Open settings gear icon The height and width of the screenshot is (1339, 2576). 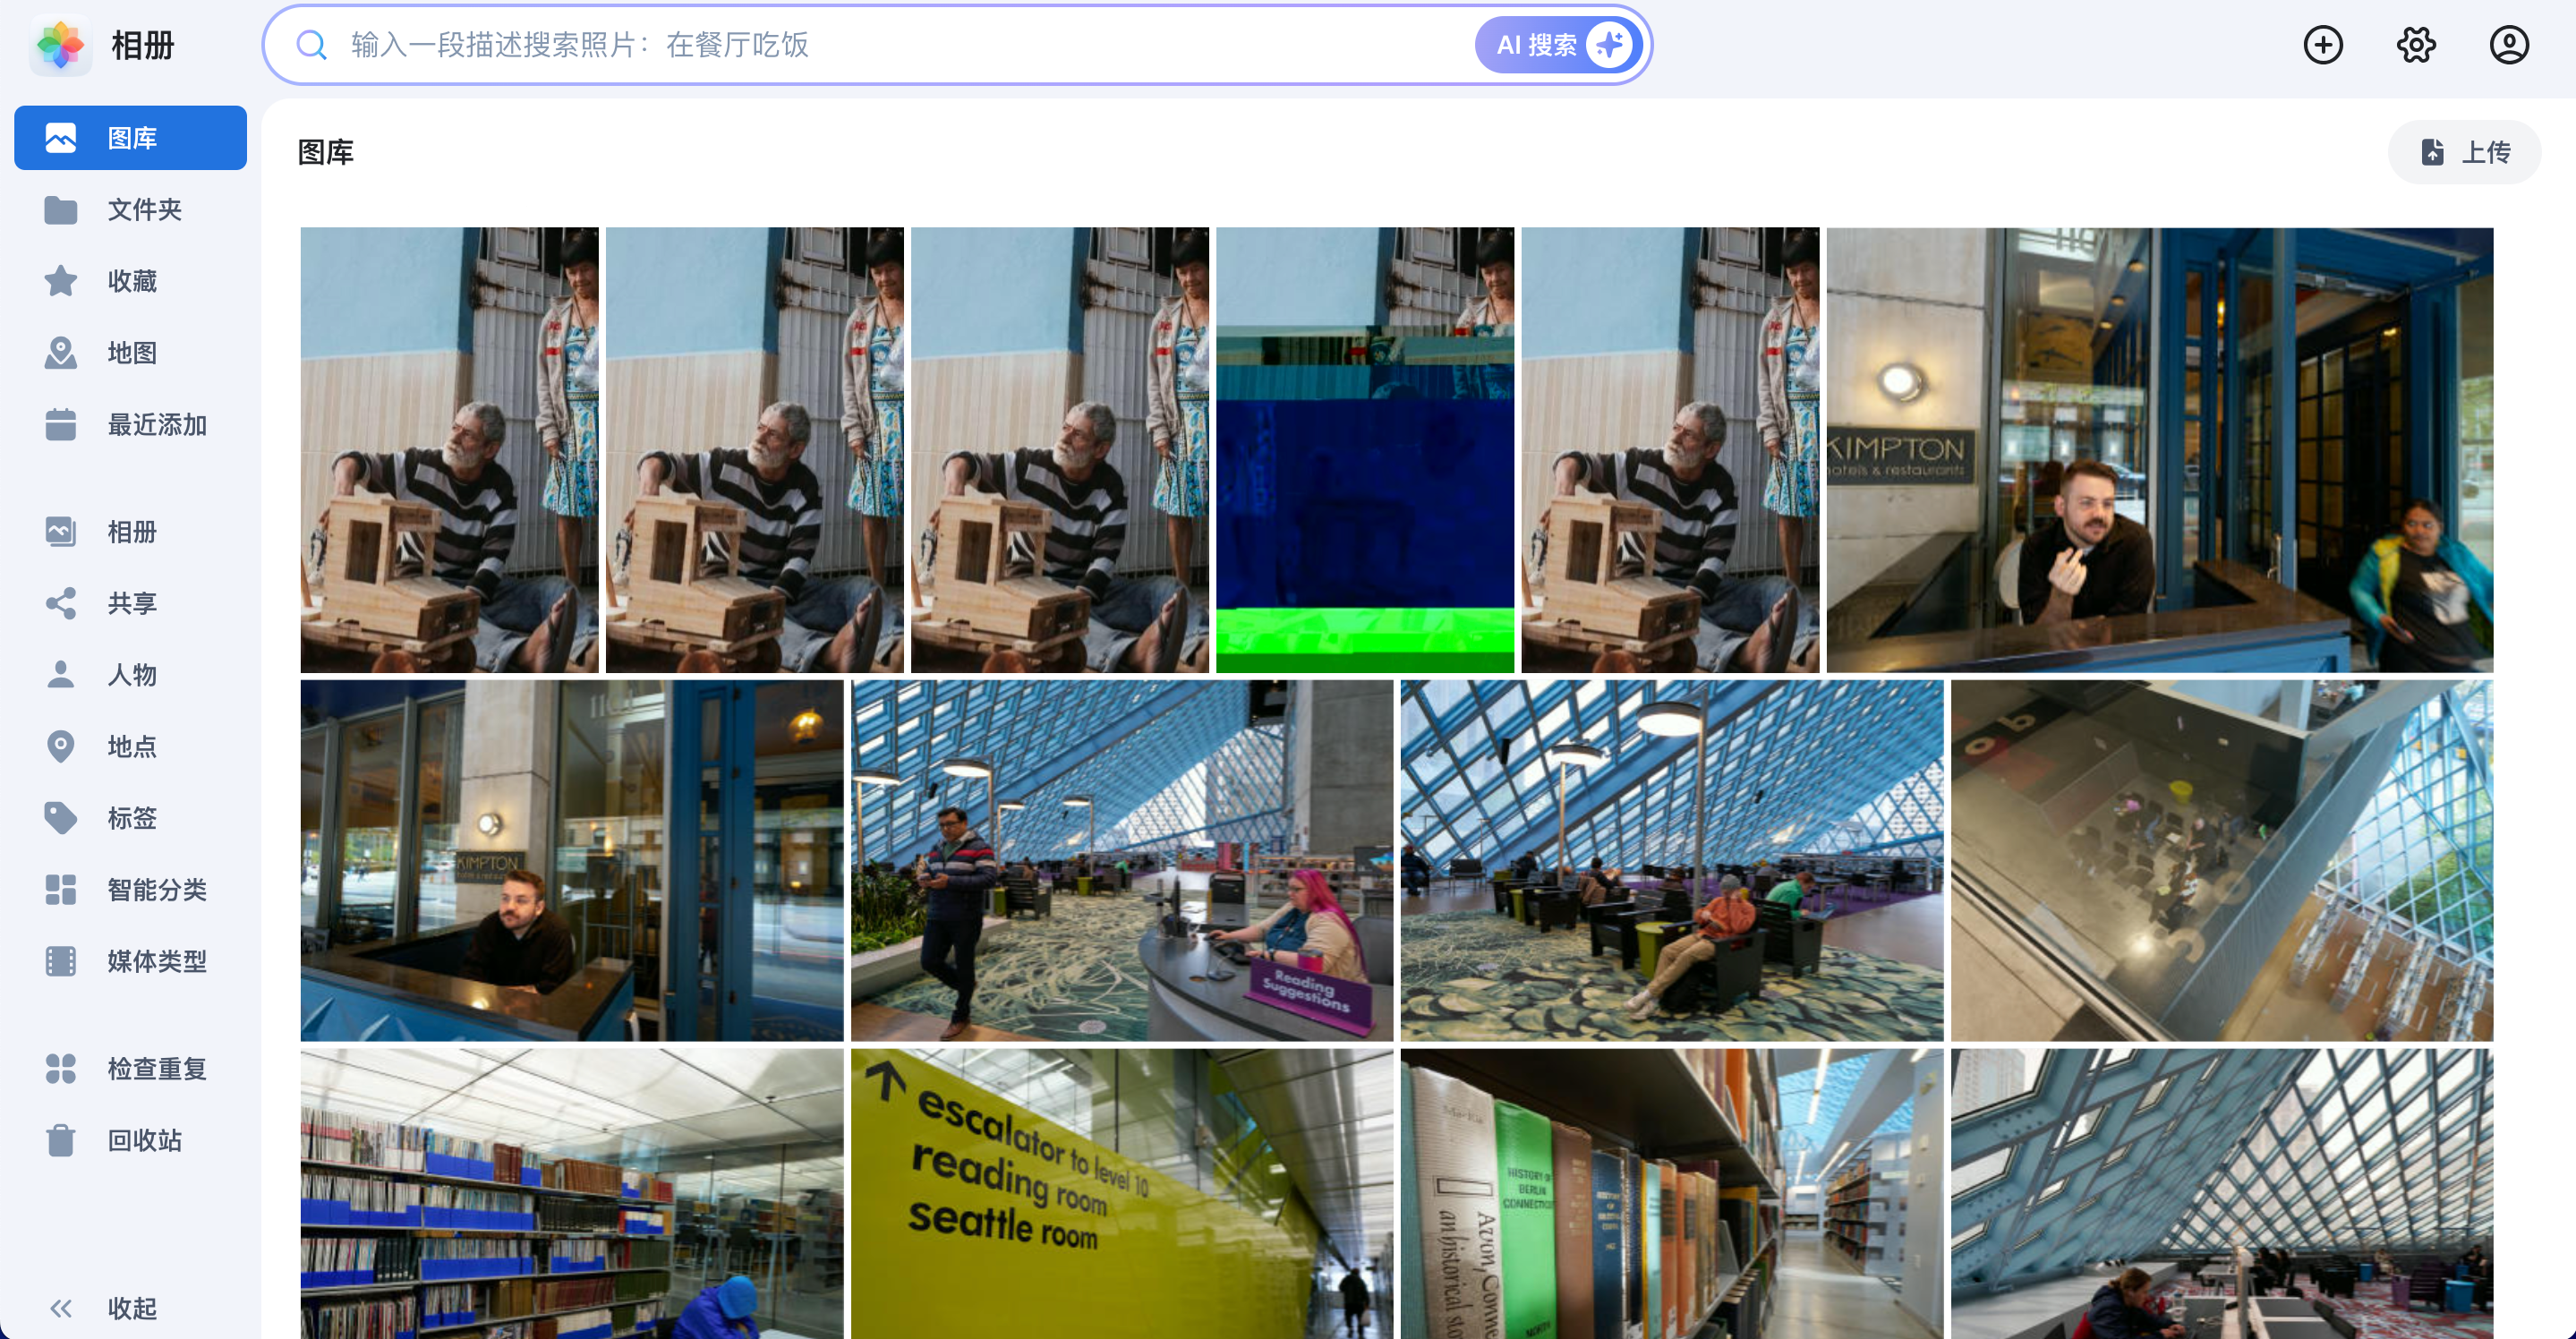tap(2415, 45)
